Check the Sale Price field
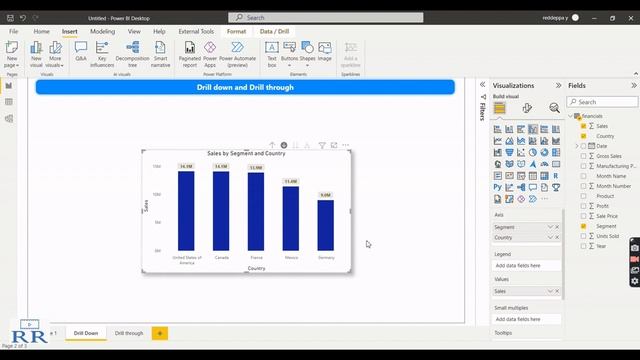 583,216
